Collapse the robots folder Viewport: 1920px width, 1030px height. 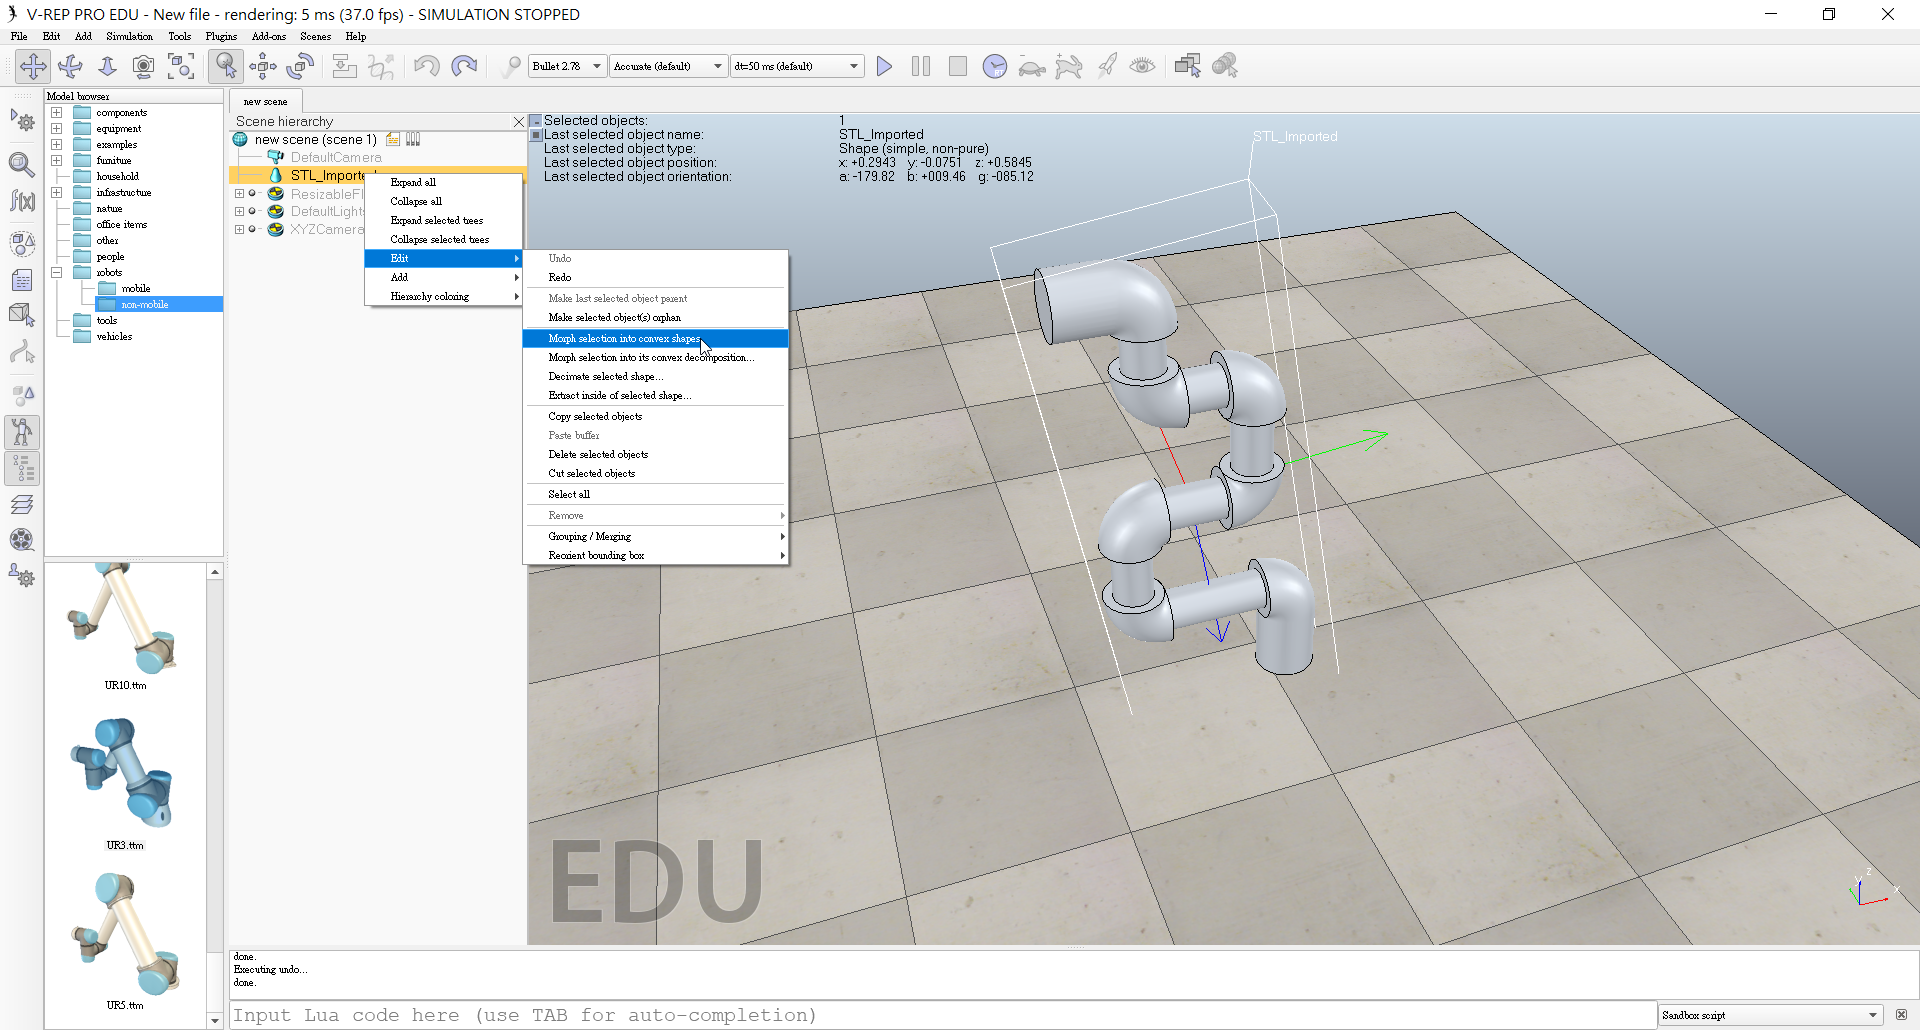coord(57,273)
